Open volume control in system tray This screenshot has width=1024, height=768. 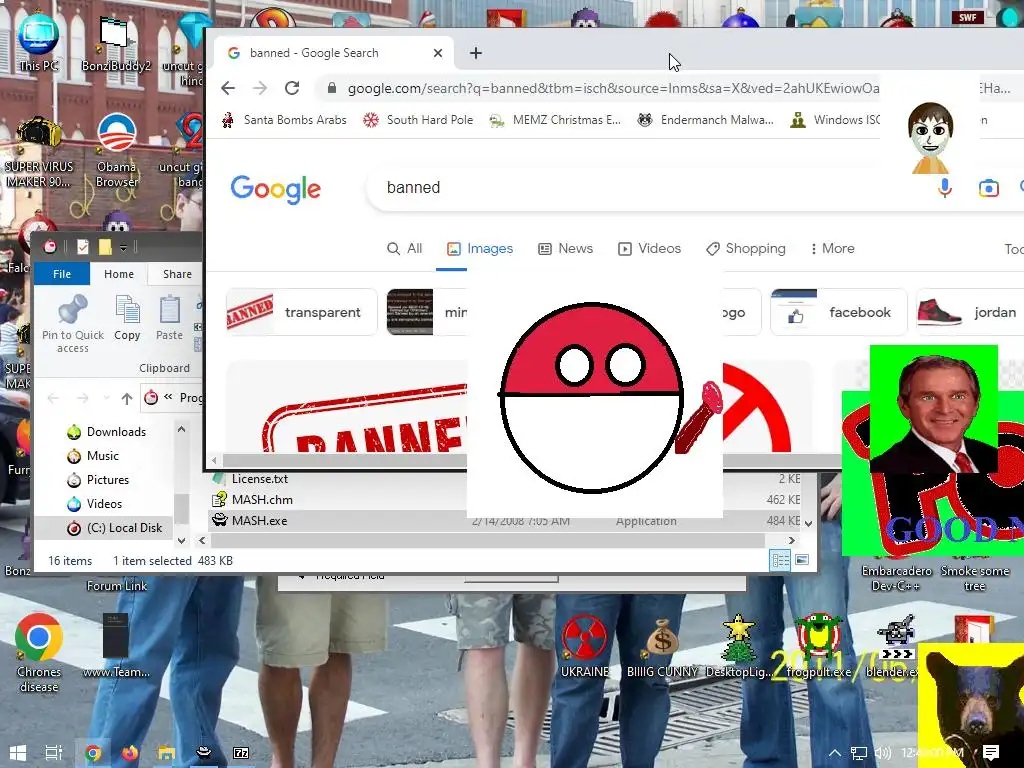(882, 753)
